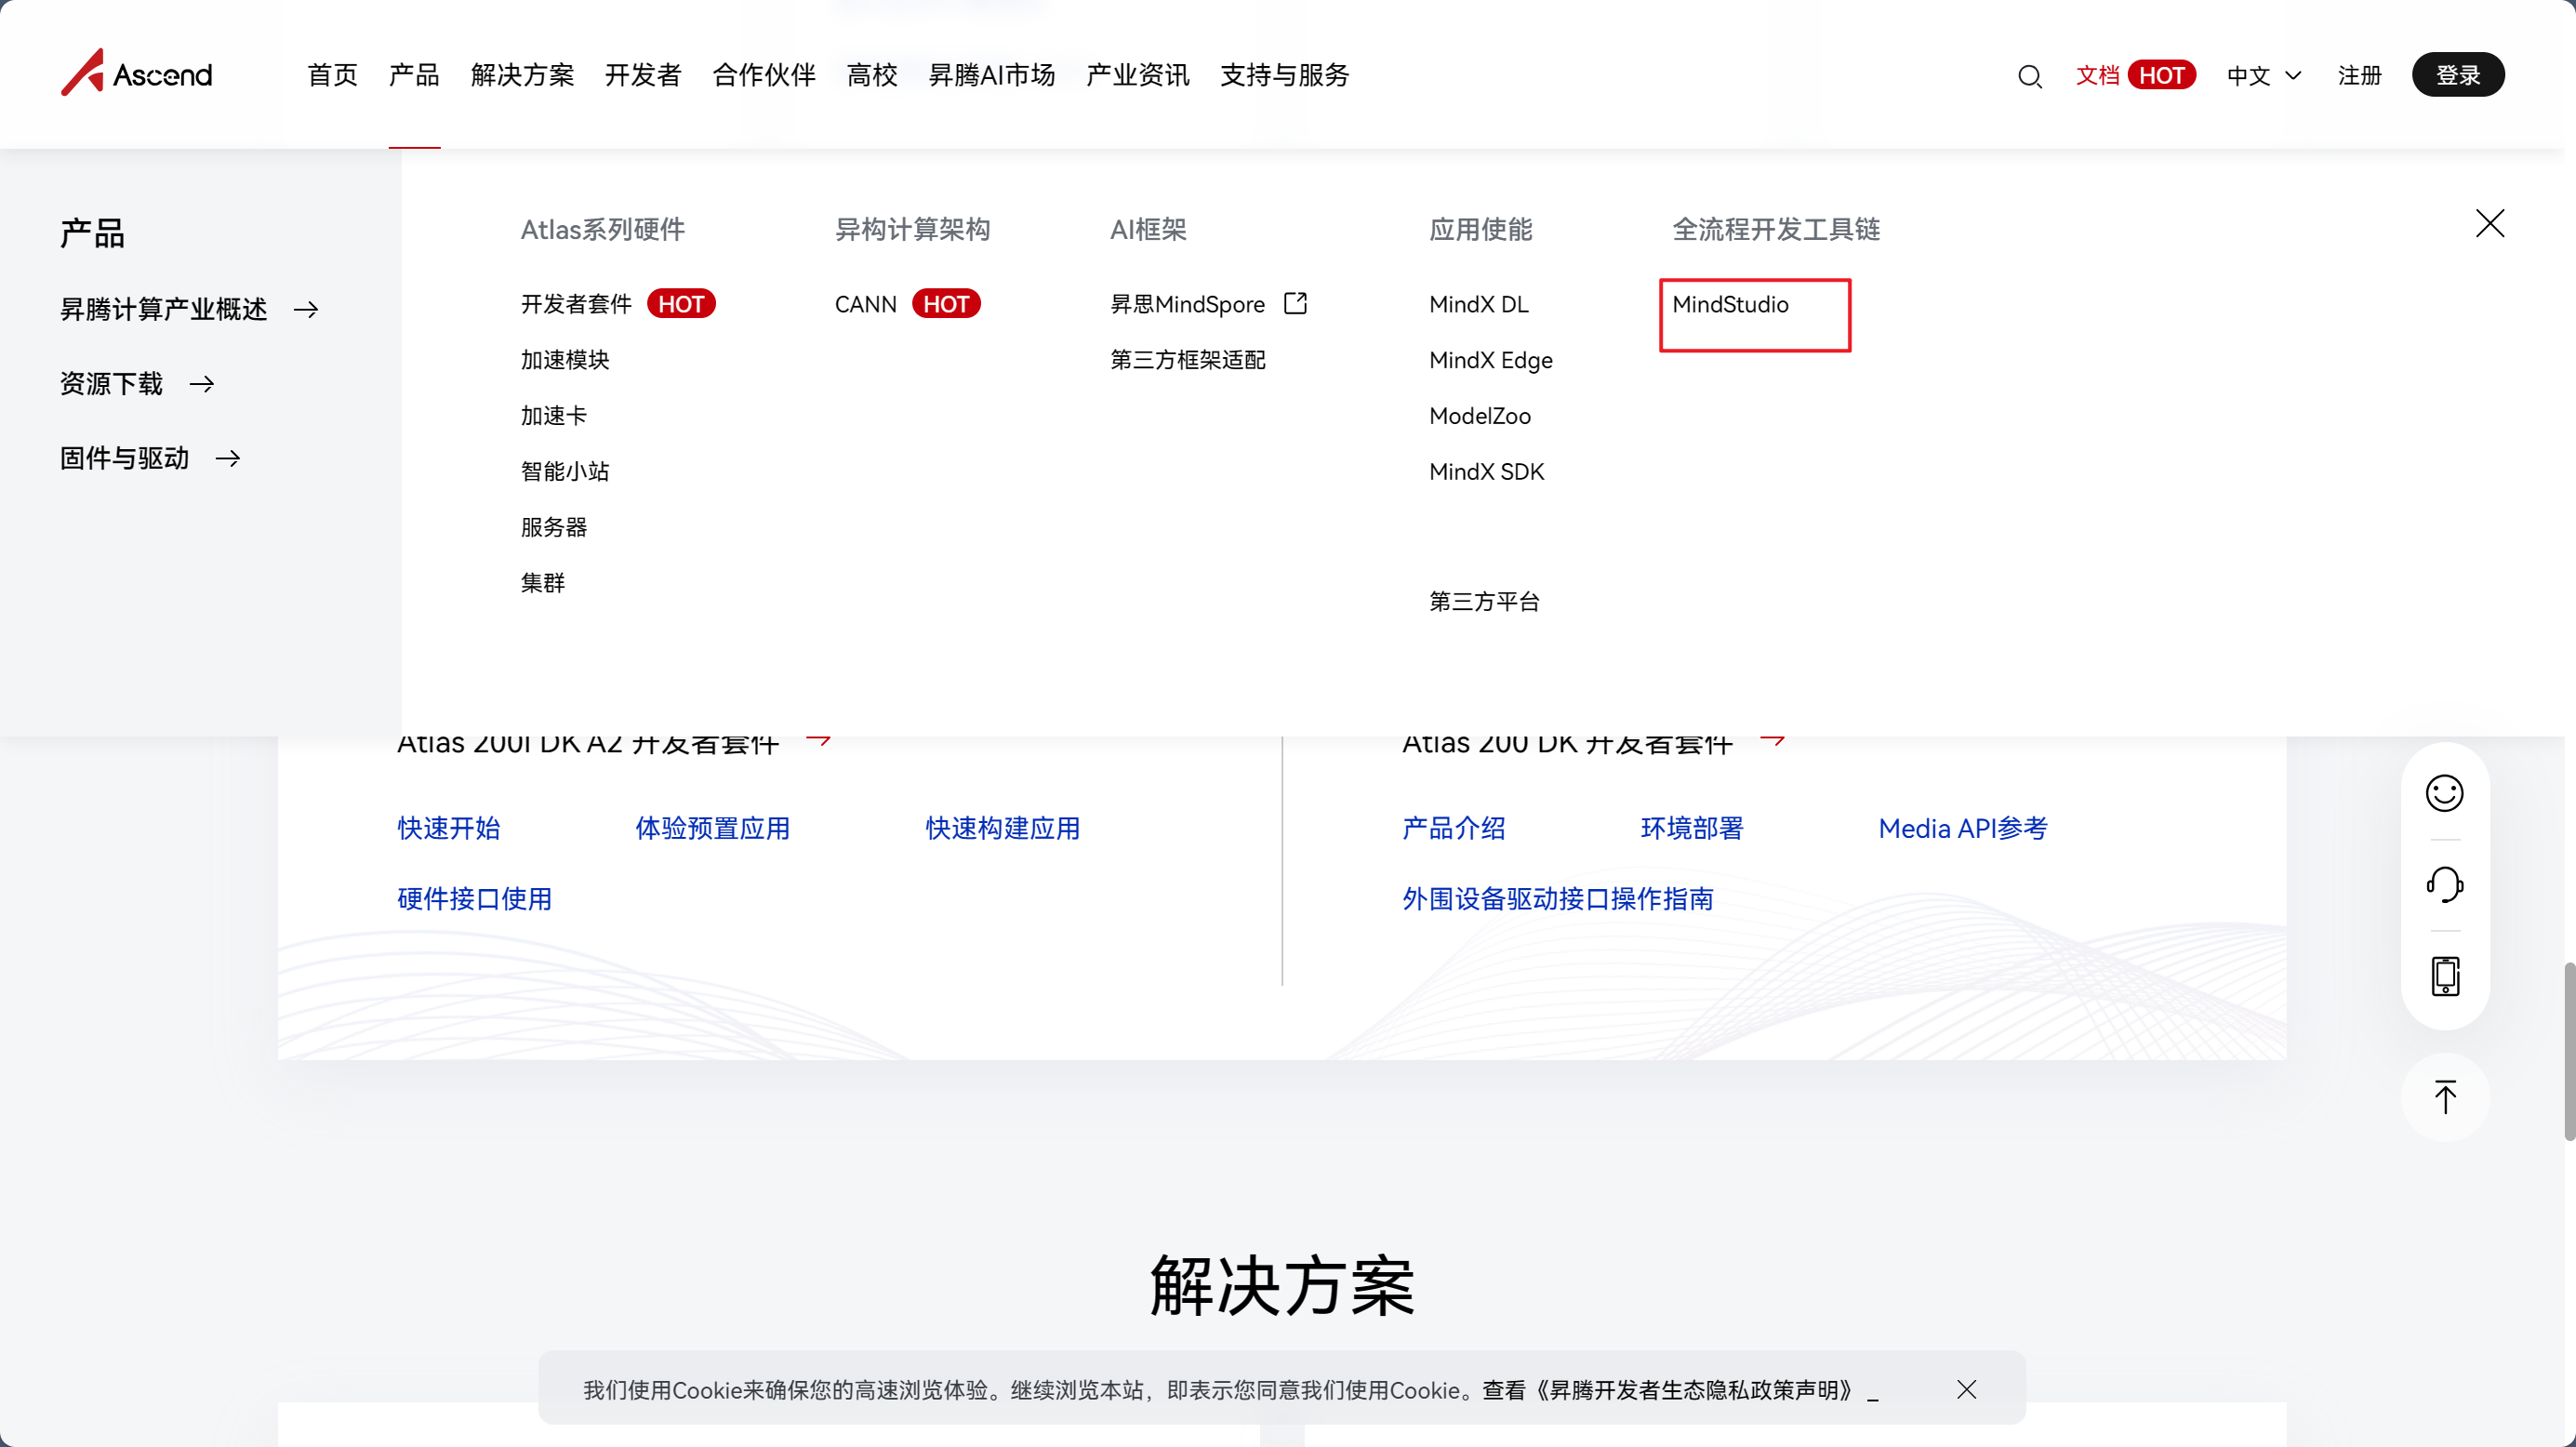Viewport: 2576px width, 1447px height.
Task: Click 快速构建应用 link
Action: pyautogui.click(x=1003, y=828)
